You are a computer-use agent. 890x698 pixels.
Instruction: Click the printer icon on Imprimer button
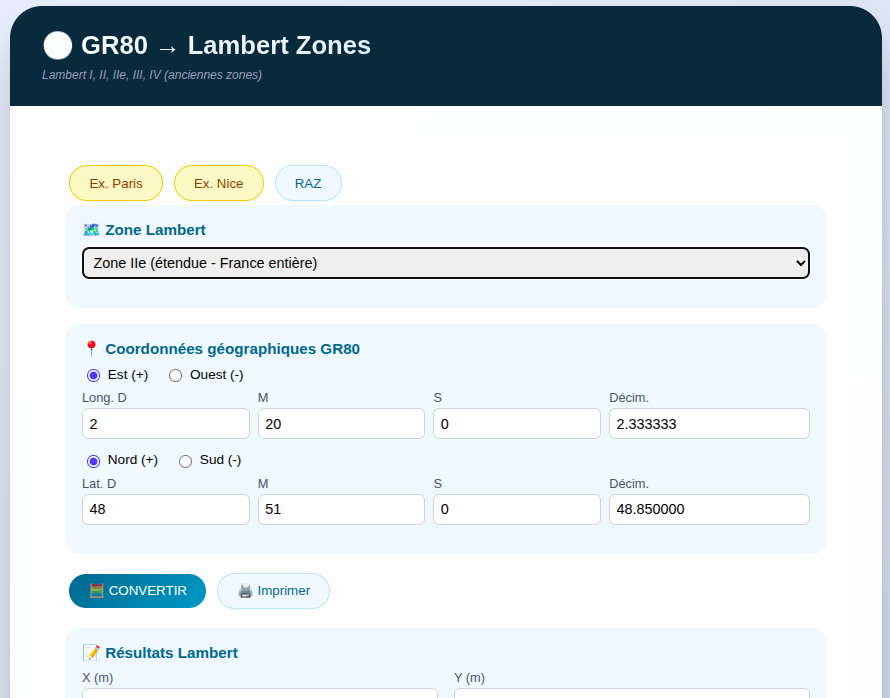coord(245,591)
